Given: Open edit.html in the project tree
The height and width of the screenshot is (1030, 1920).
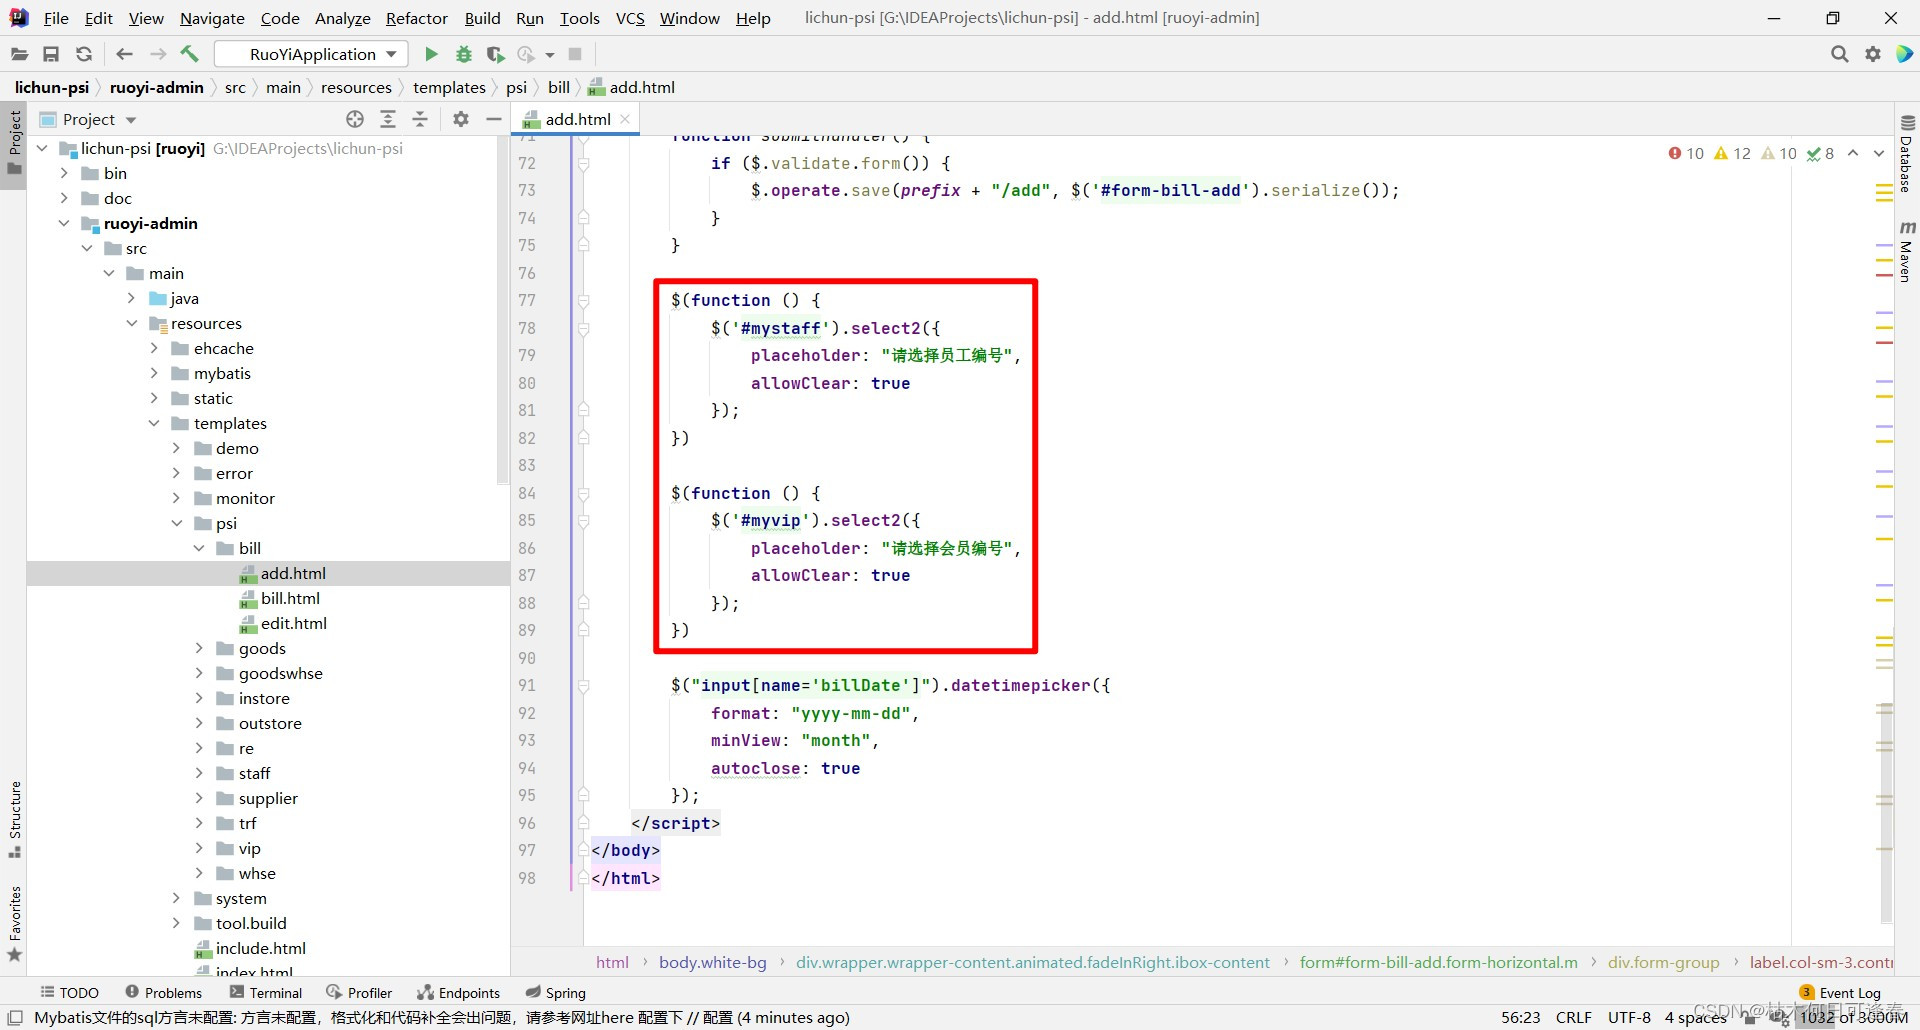Looking at the screenshot, I should (x=293, y=623).
